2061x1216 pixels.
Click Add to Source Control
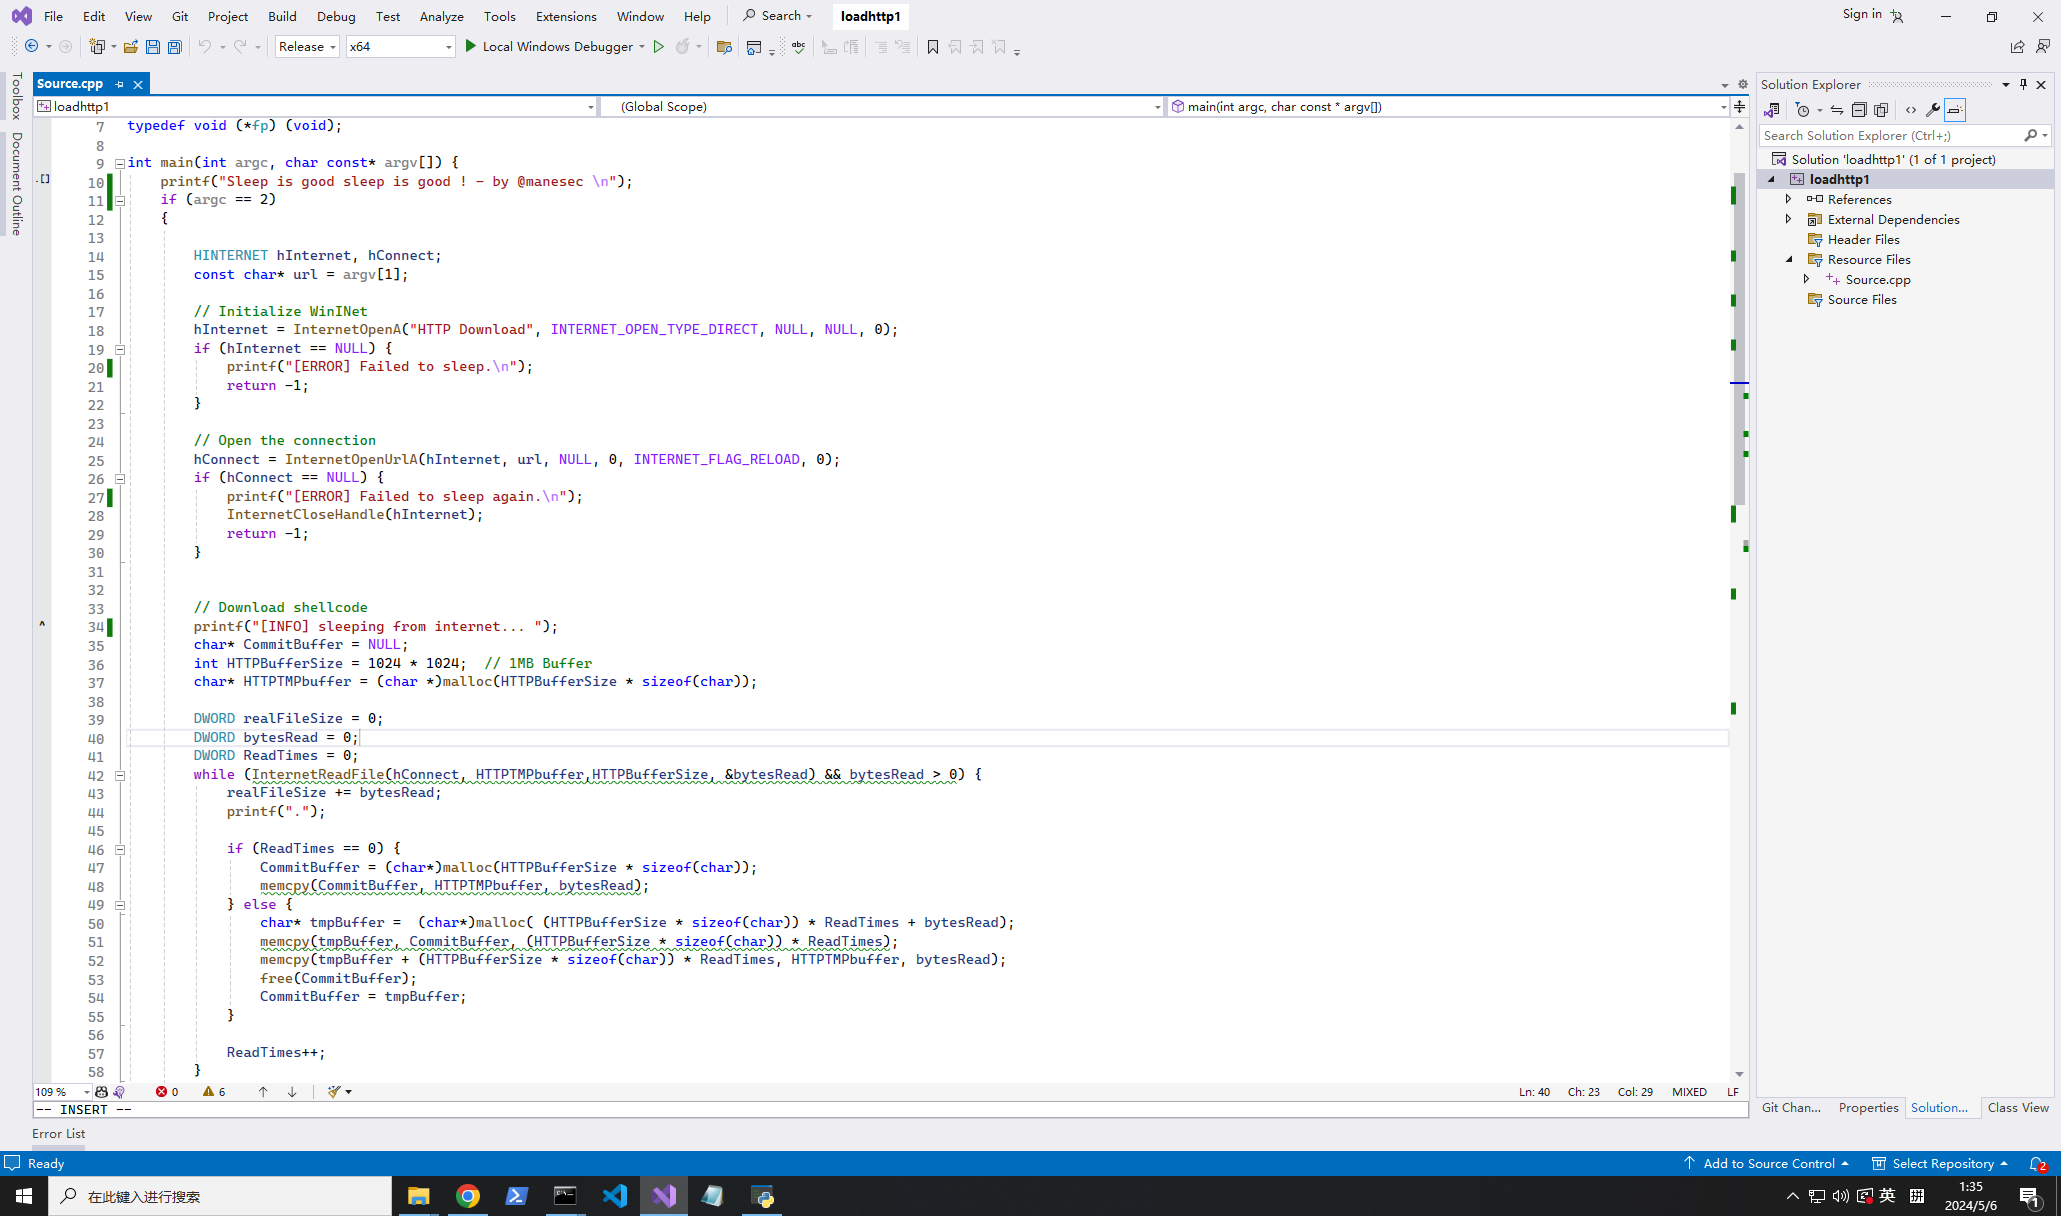coord(1769,1163)
